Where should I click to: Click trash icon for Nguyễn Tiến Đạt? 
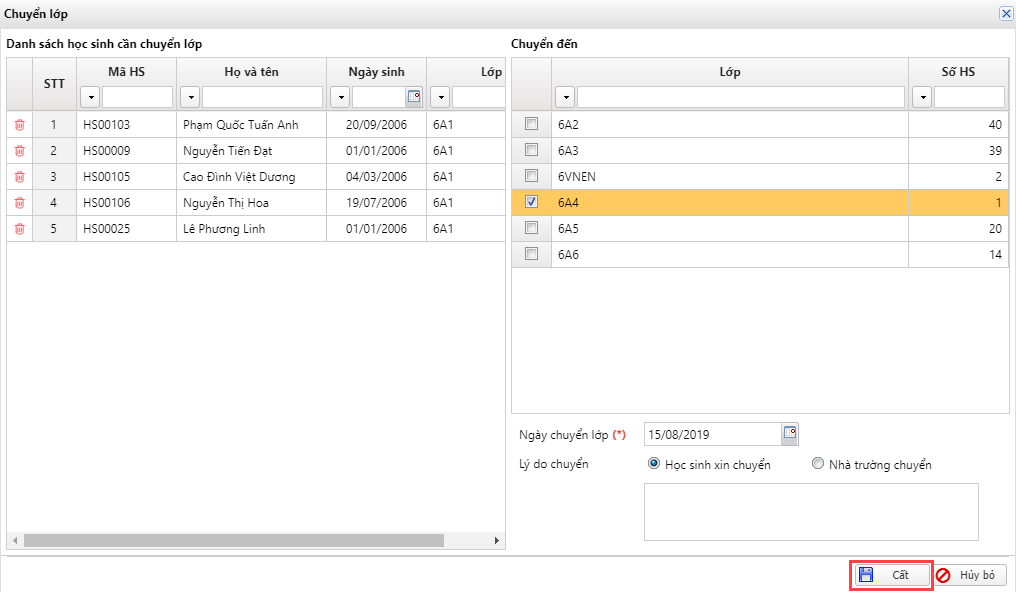[x=19, y=151]
